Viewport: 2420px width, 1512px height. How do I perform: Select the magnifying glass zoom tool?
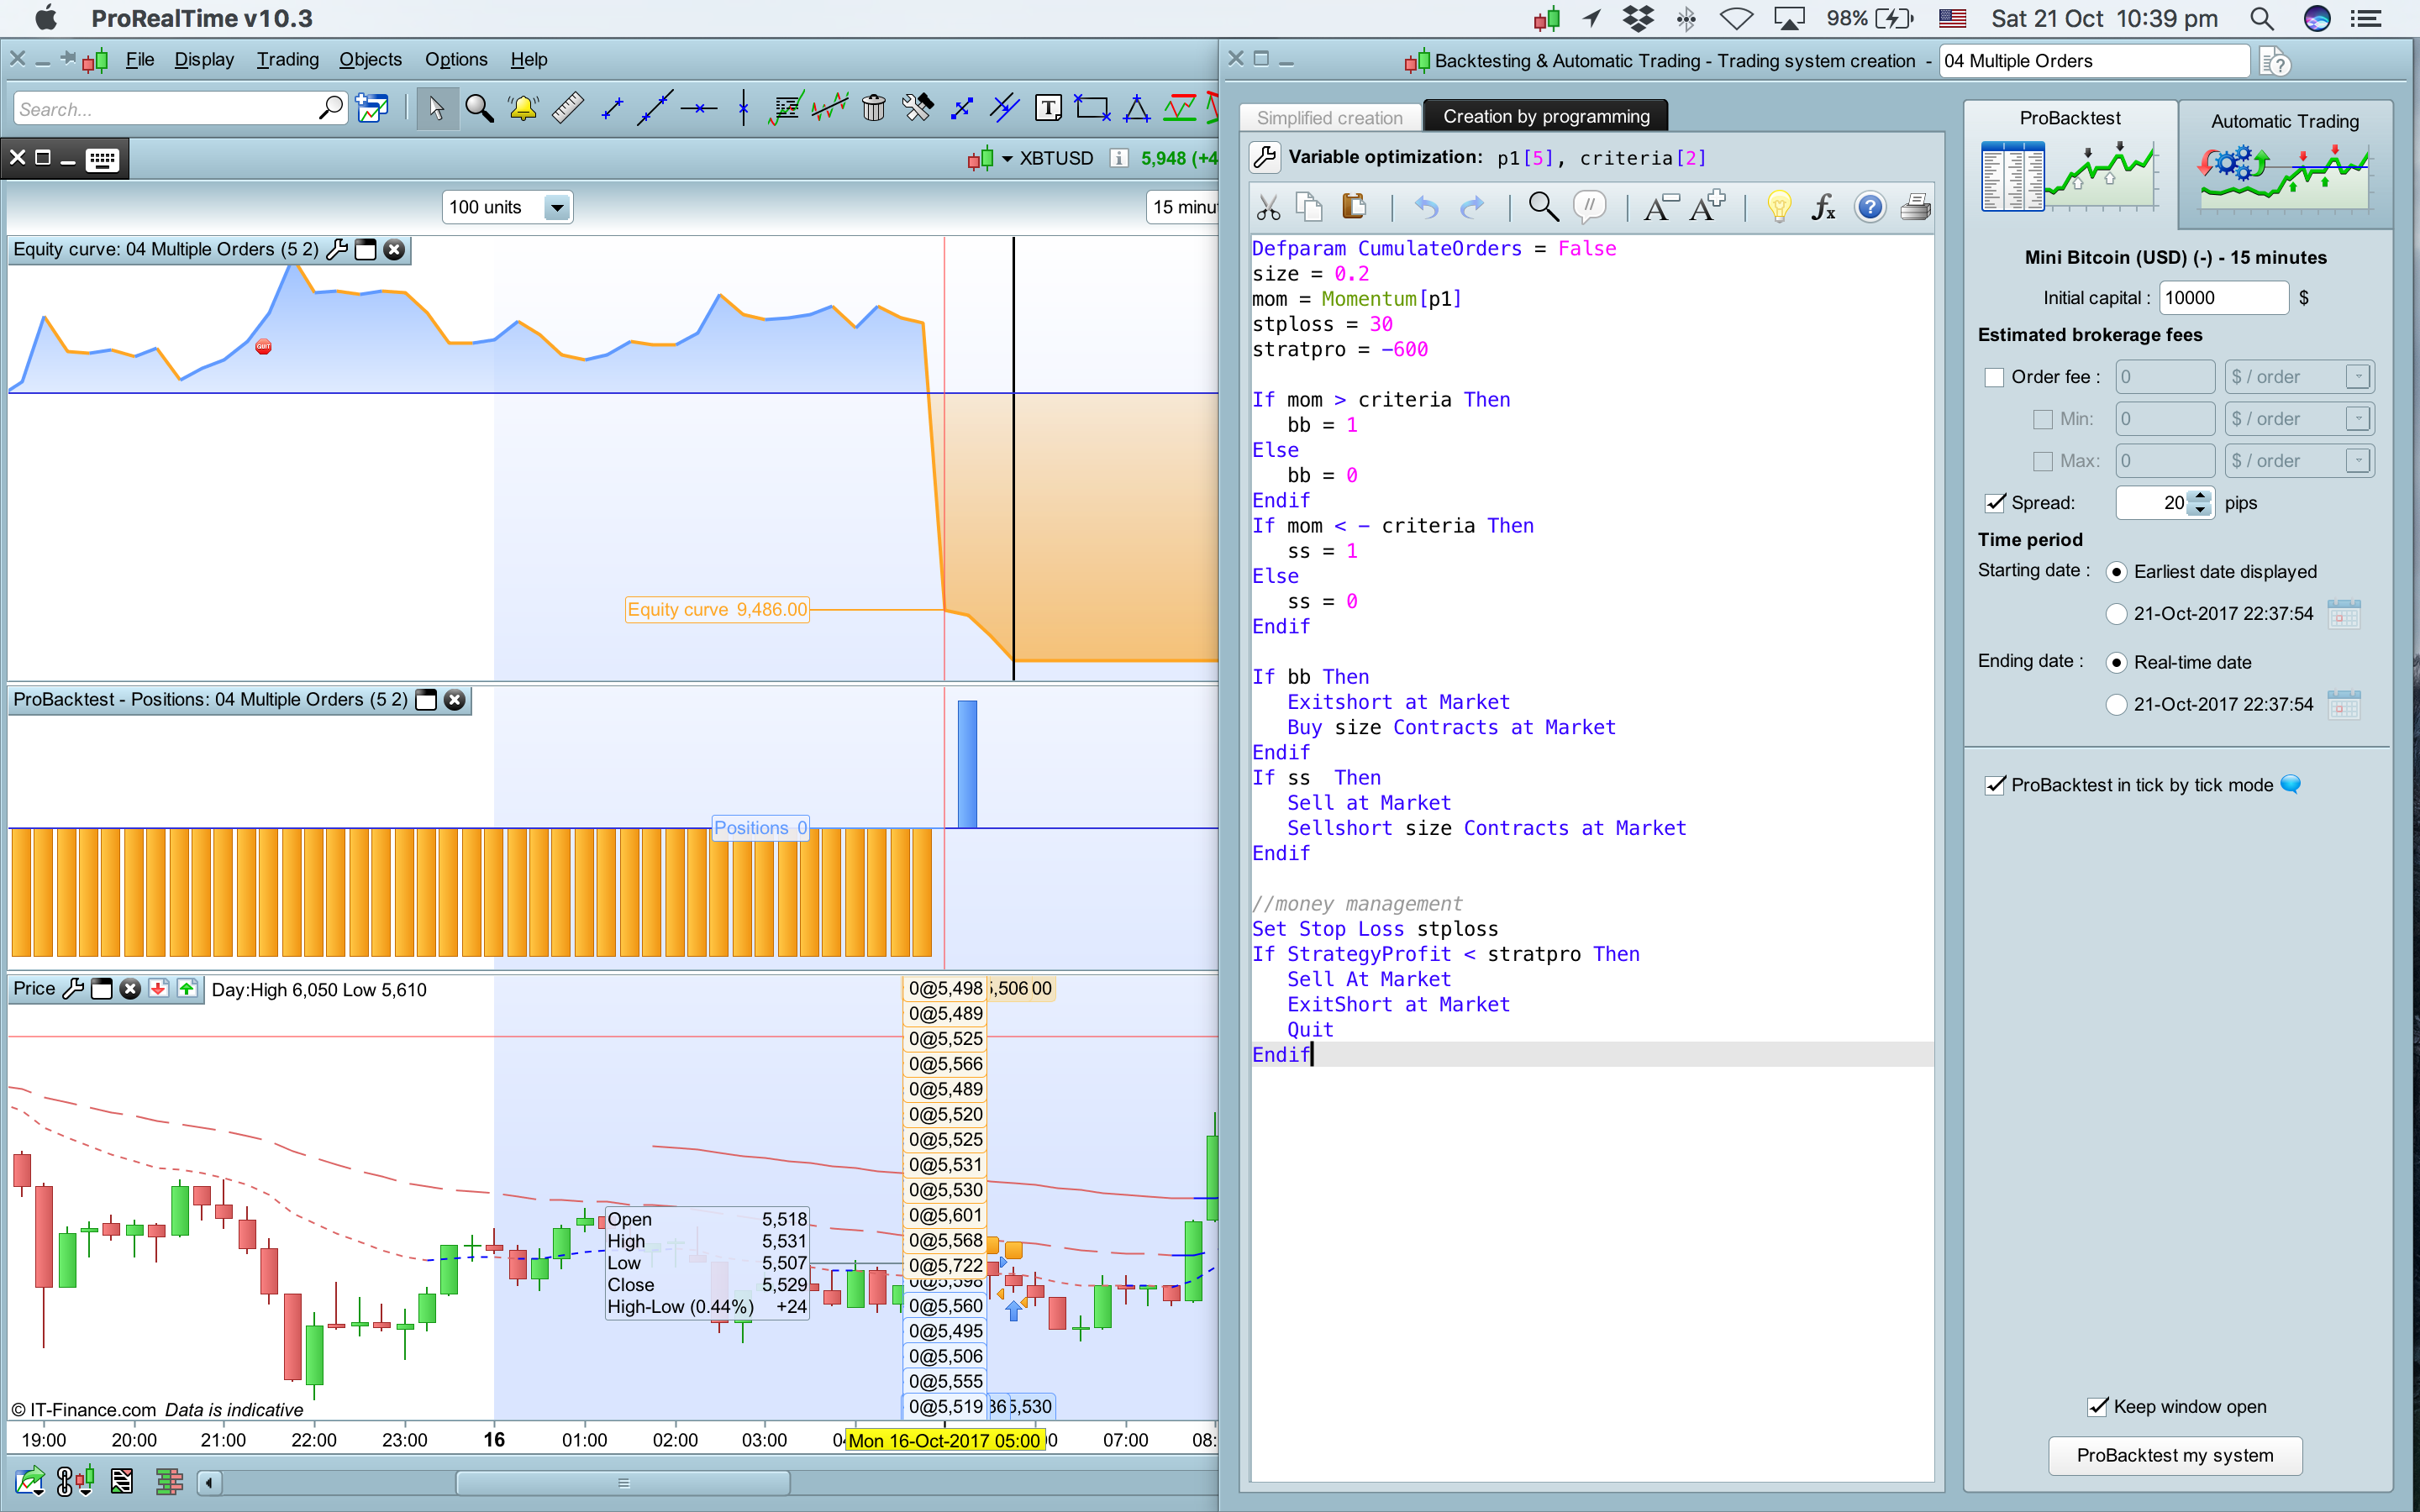479,108
